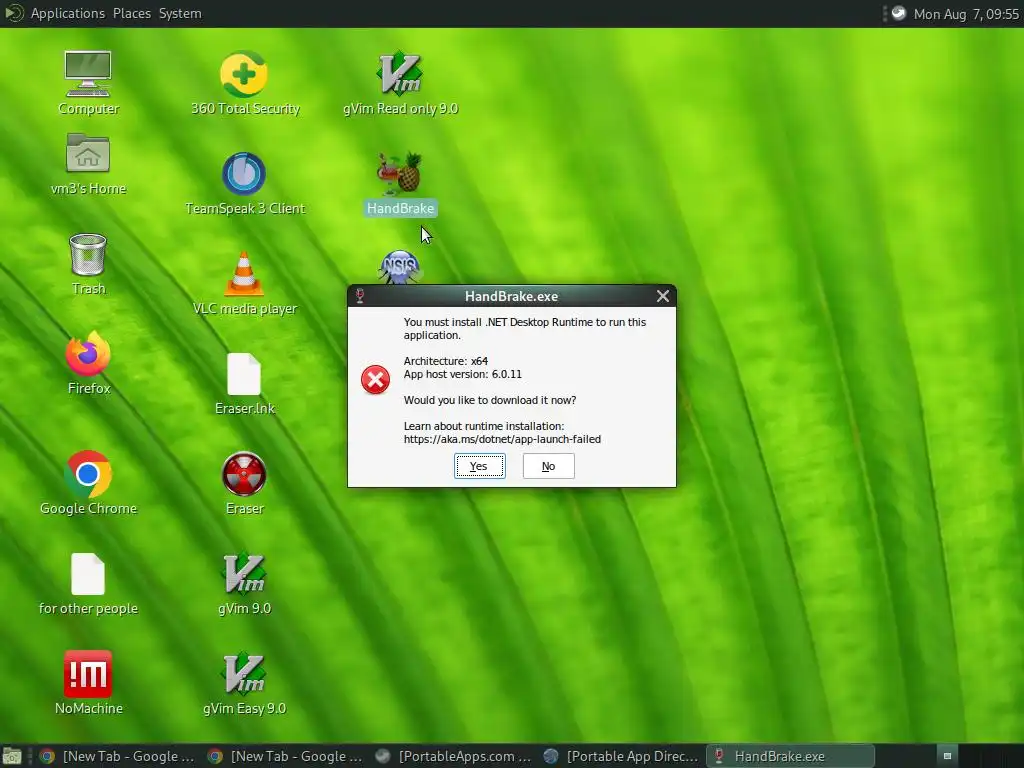Select the gVim 9.0 desktop icon
1024x768 pixels.
244,574
